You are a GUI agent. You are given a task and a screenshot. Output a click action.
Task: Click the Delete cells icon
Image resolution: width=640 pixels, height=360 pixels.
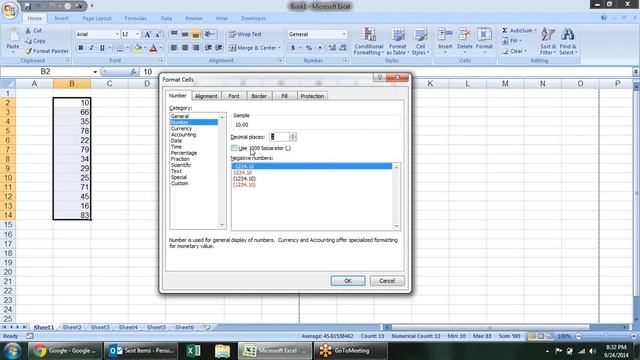(x=464, y=35)
